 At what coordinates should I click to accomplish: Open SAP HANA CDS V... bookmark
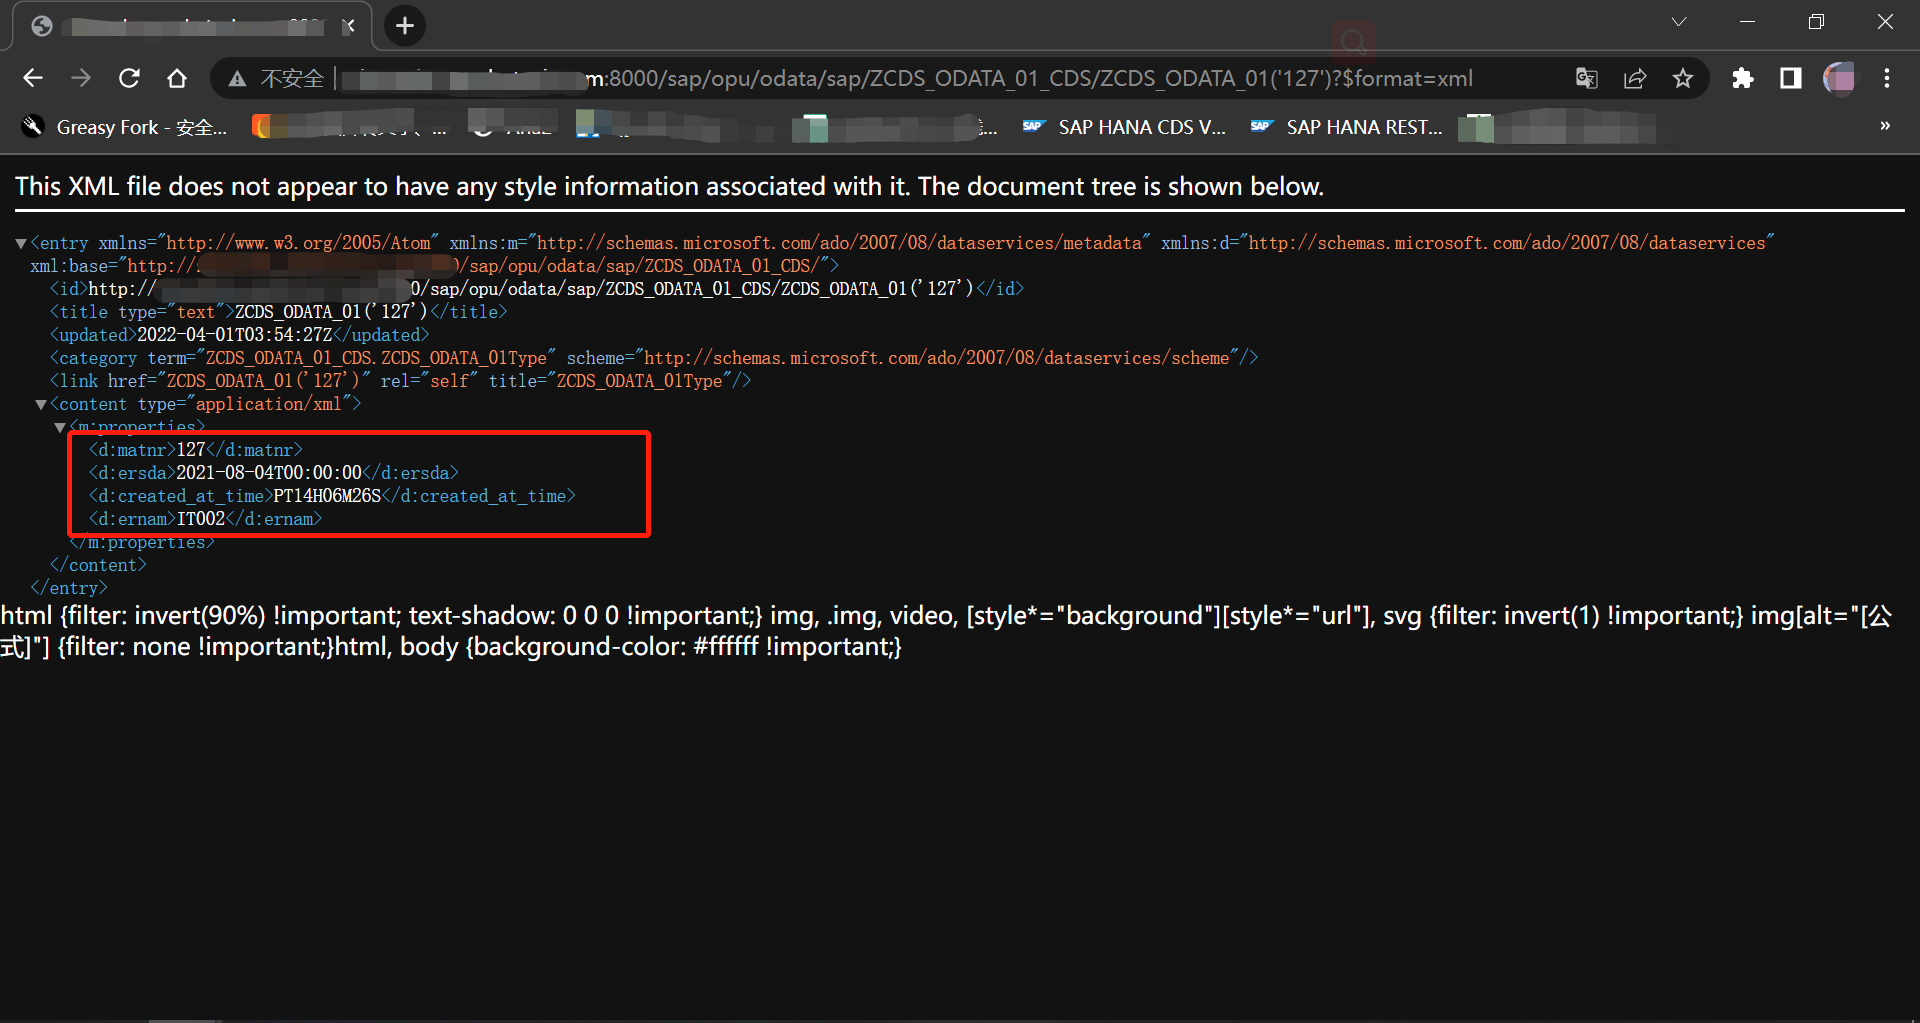1124,127
